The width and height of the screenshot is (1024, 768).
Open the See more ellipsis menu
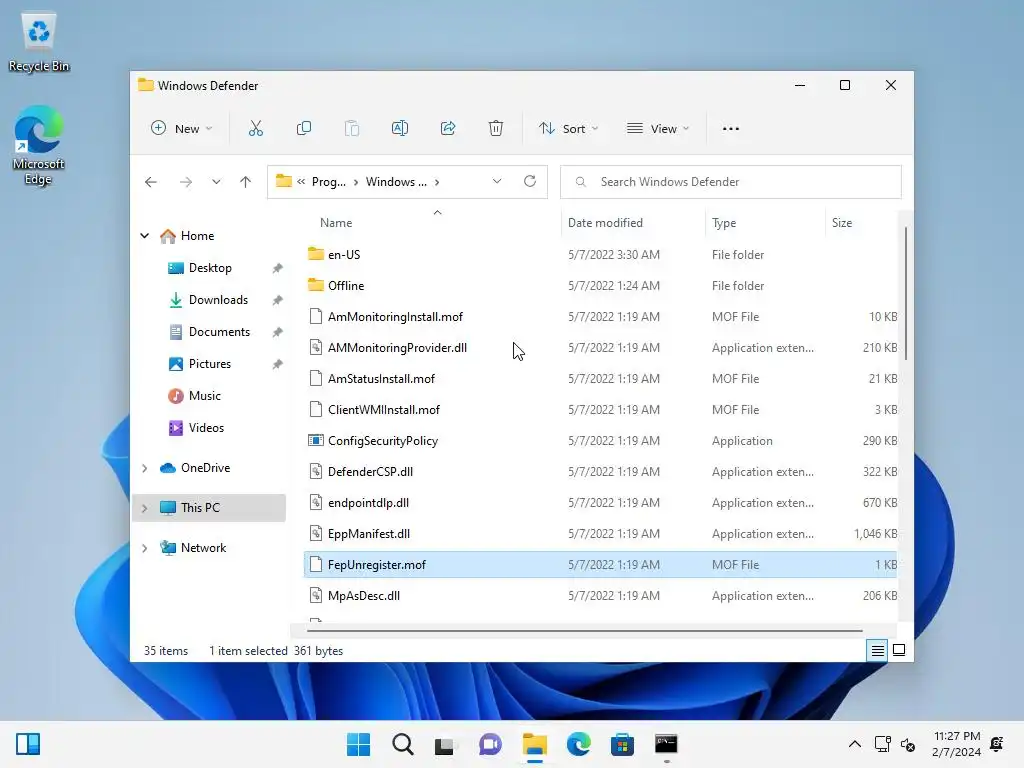(x=731, y=129)
